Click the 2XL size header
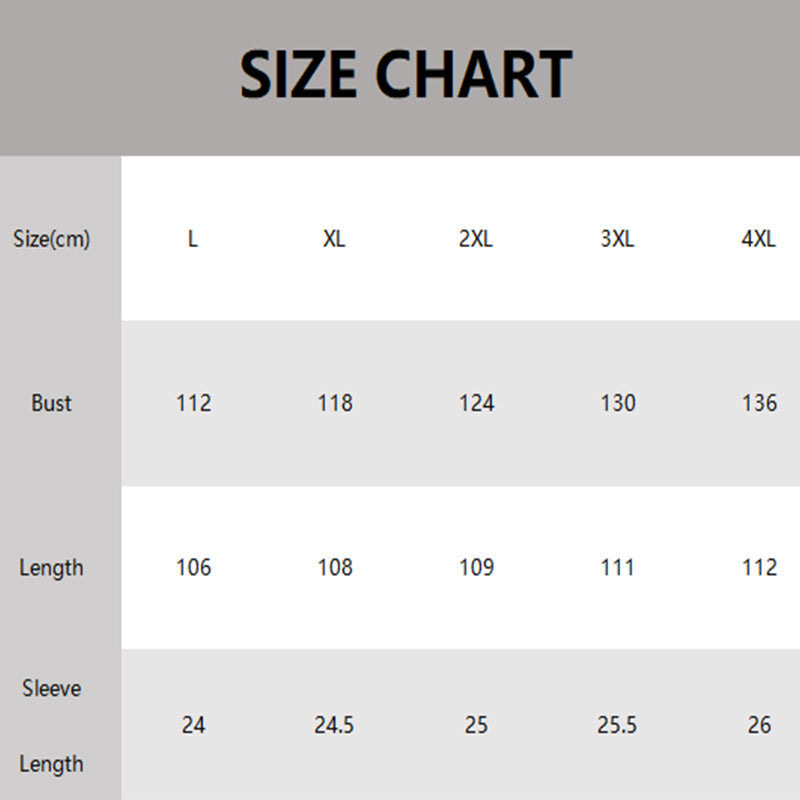This screenshot has height=800, width=800. 476,240
